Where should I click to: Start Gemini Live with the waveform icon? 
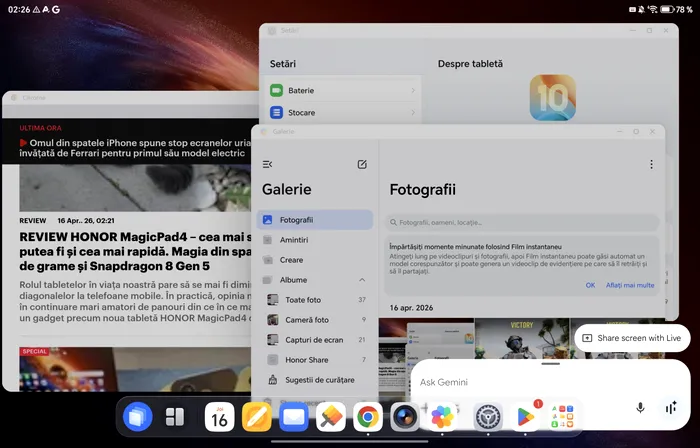click(x=671, y=408)
